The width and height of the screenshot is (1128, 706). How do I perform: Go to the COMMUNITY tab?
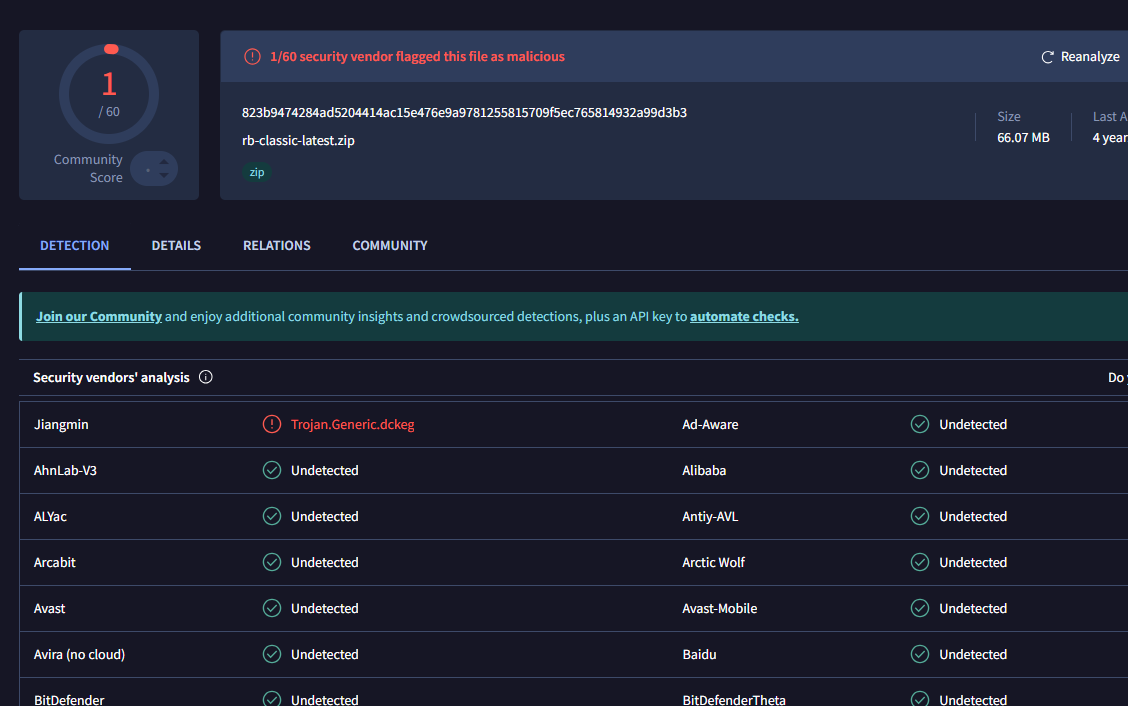pyautogui.click(x=390, y=245)
